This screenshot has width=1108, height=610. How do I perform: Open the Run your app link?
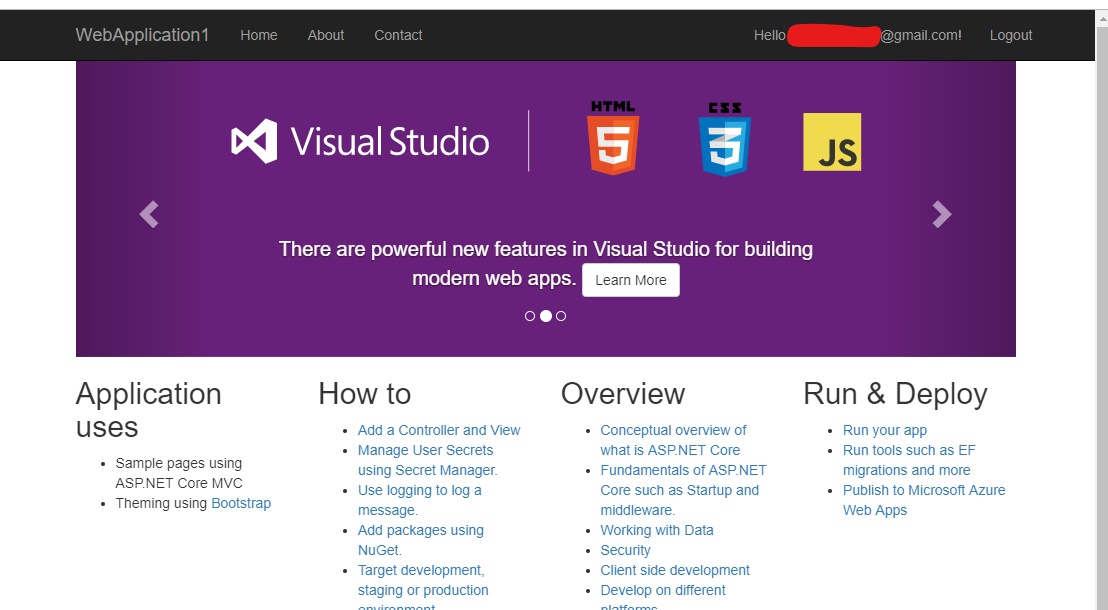click(885, 430)
